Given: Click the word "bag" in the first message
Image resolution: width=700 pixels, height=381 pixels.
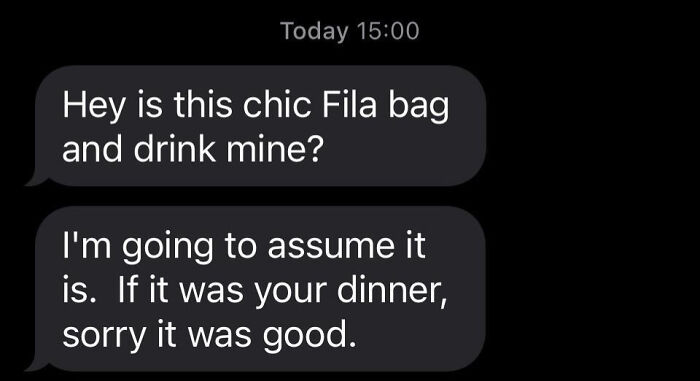Looking at the screenshot, I should tap(418, 107).
